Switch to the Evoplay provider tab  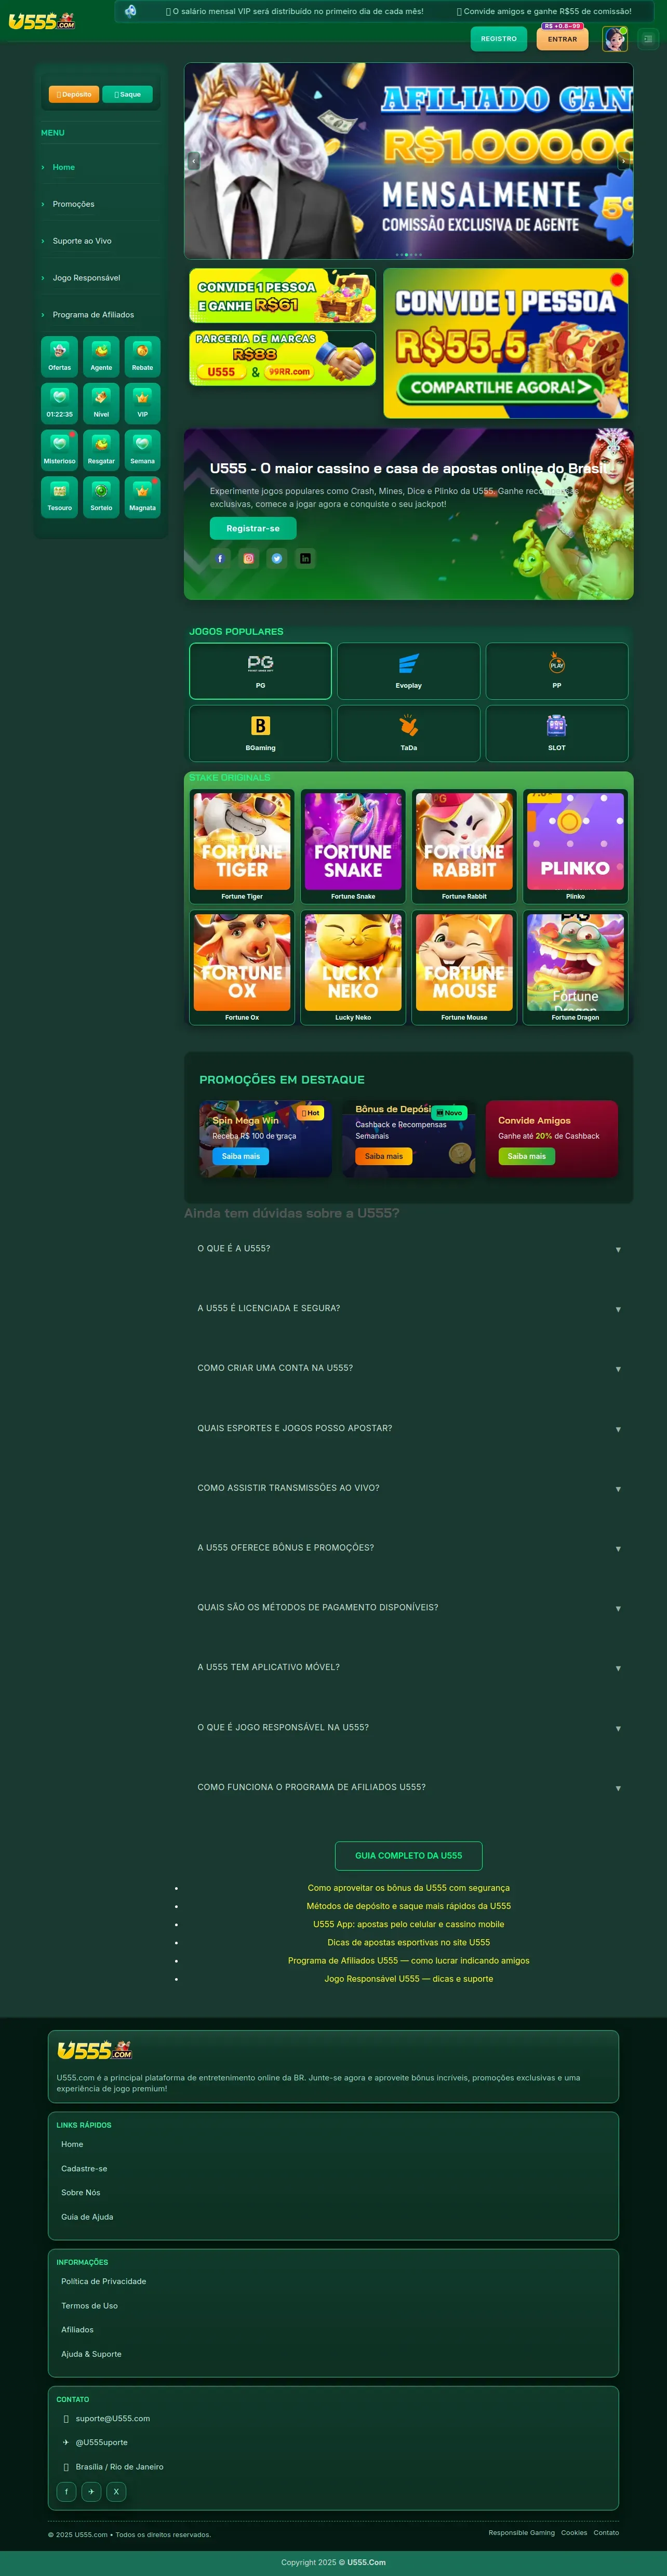coord(408,671)
